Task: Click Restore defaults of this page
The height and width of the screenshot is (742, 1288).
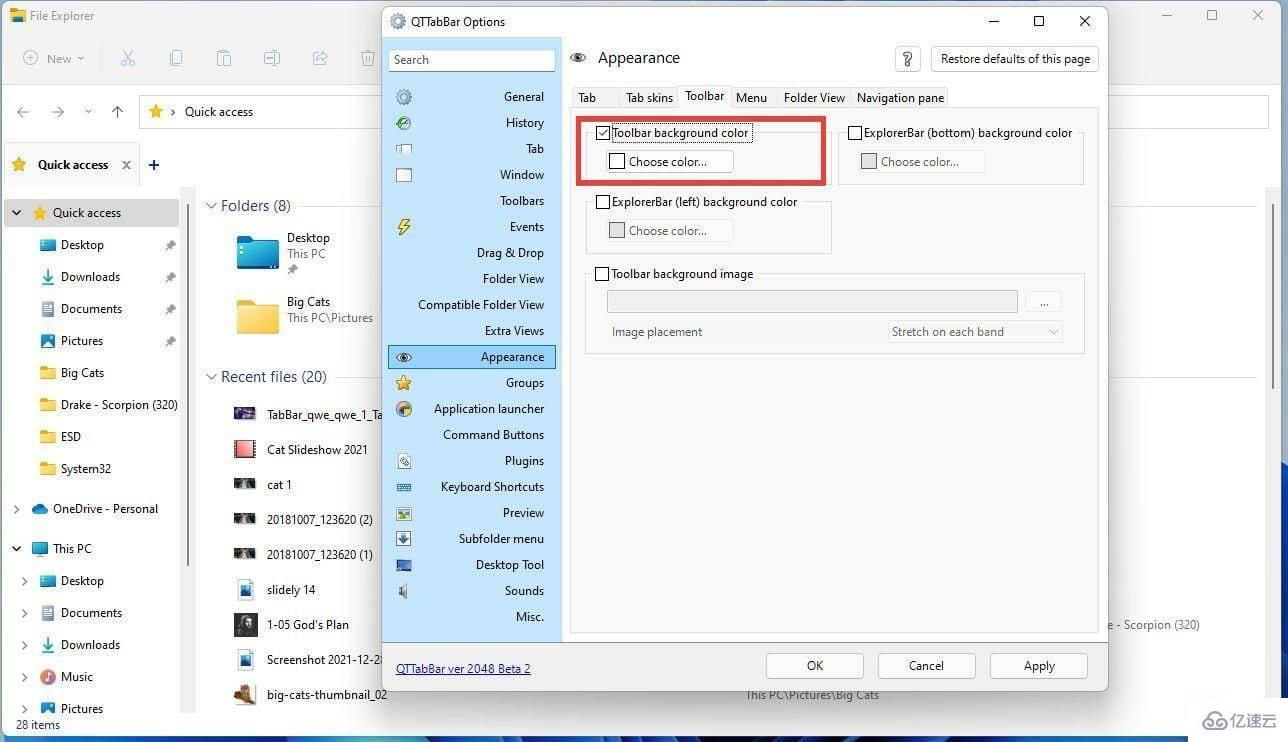Action: 1015,59
